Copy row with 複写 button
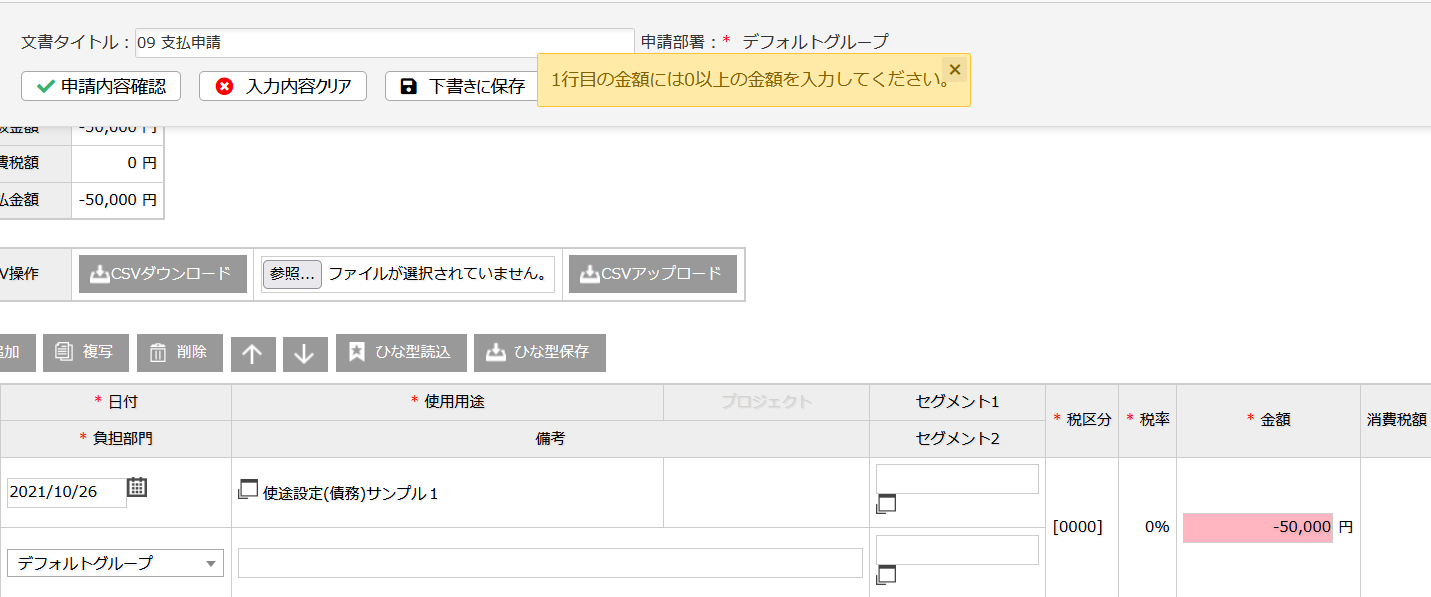 coord(86,352)
